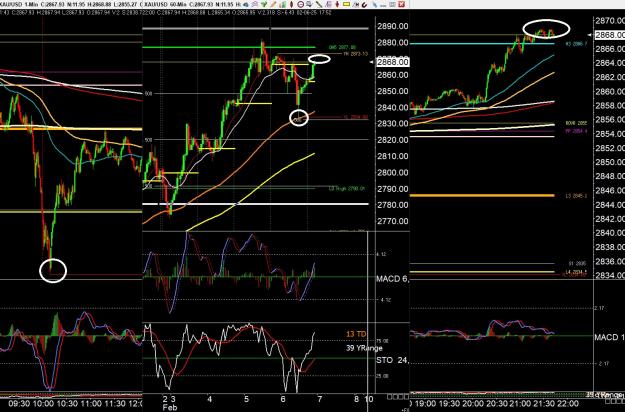Click the 2868.0 price tag on right chart axis
The height and width of the screenshot is (412, 625).
(610, 35)
